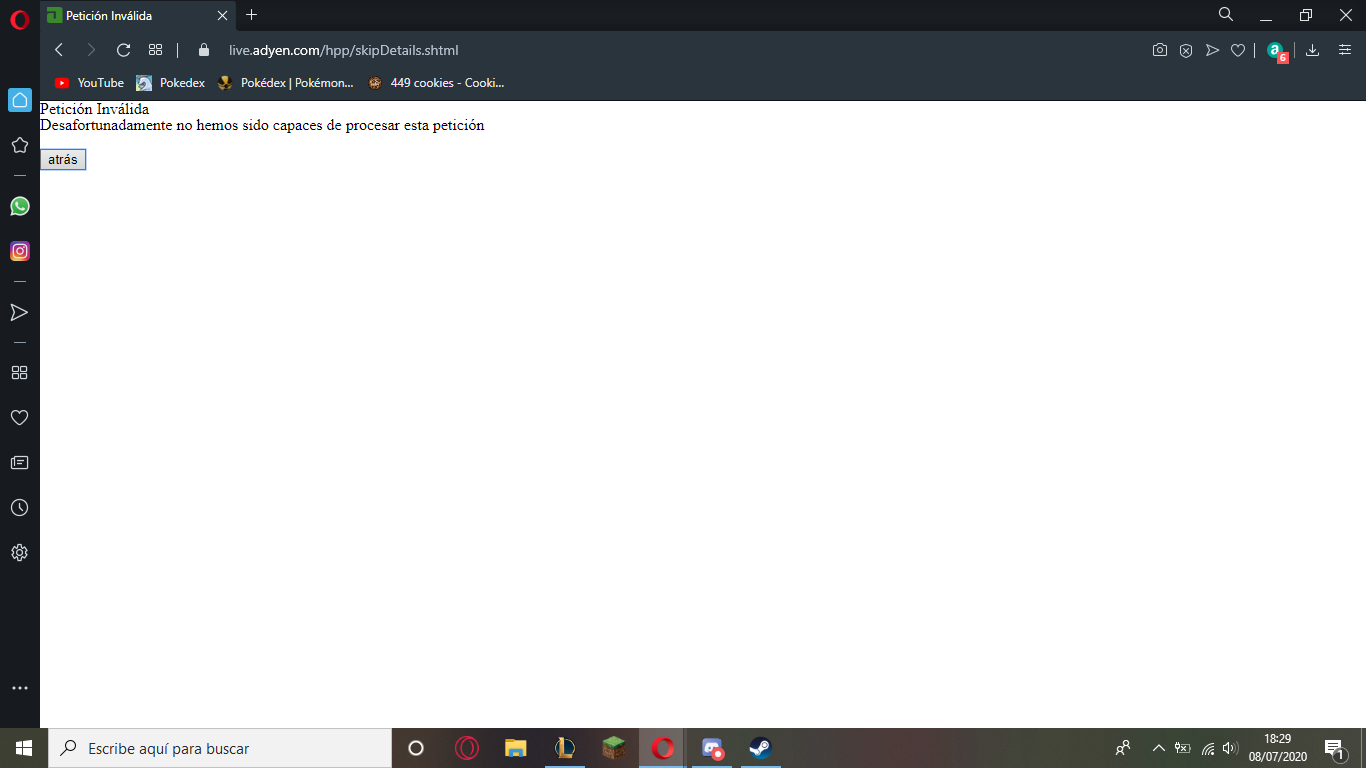Open the notification action center
The width and height of the screenshot is (1366, 768).
point(1334,748)
